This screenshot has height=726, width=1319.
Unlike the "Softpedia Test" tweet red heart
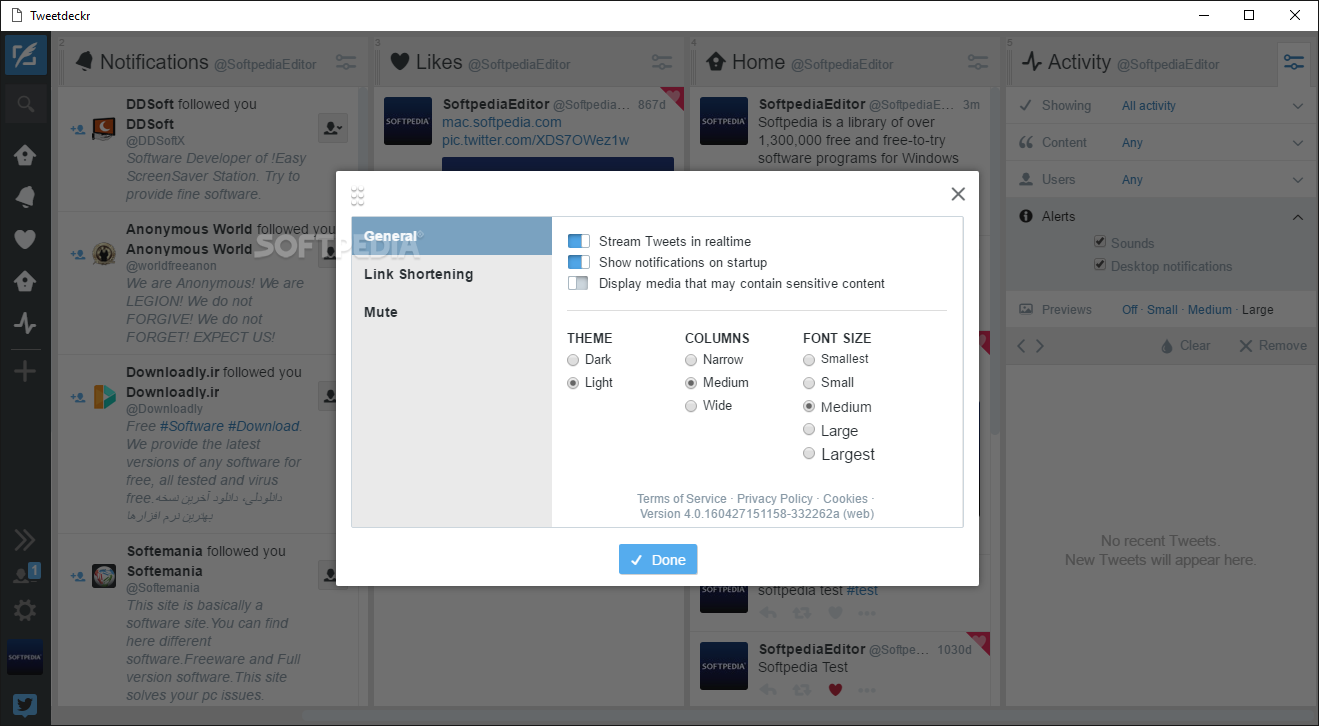pos(835,689)
